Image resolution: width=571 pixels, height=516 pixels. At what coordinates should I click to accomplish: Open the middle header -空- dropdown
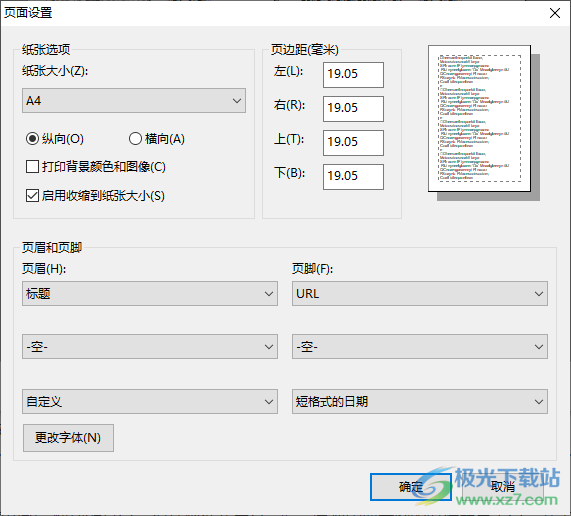pos(150,347)
